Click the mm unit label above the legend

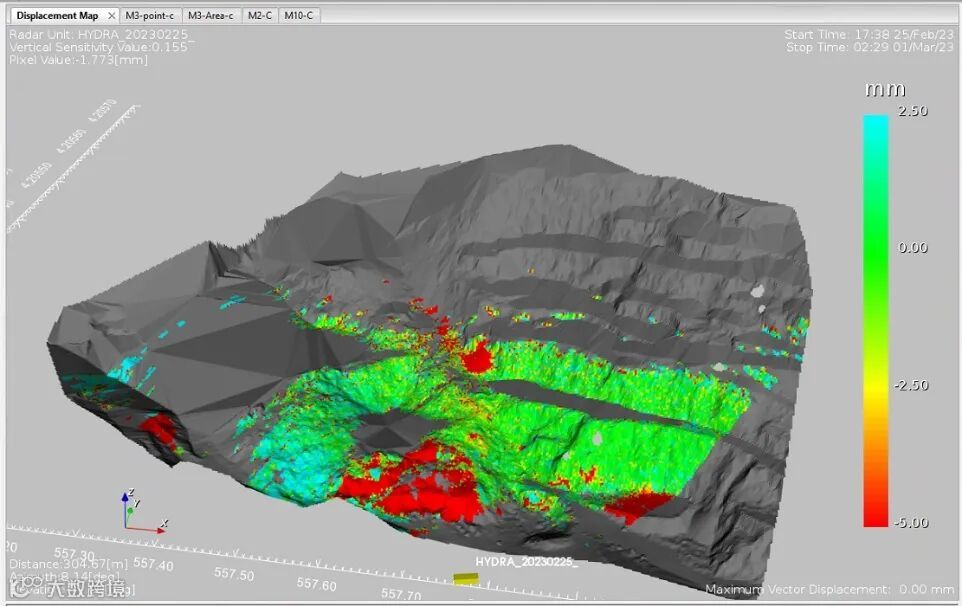pyautogui.click(x=884, y=90)
